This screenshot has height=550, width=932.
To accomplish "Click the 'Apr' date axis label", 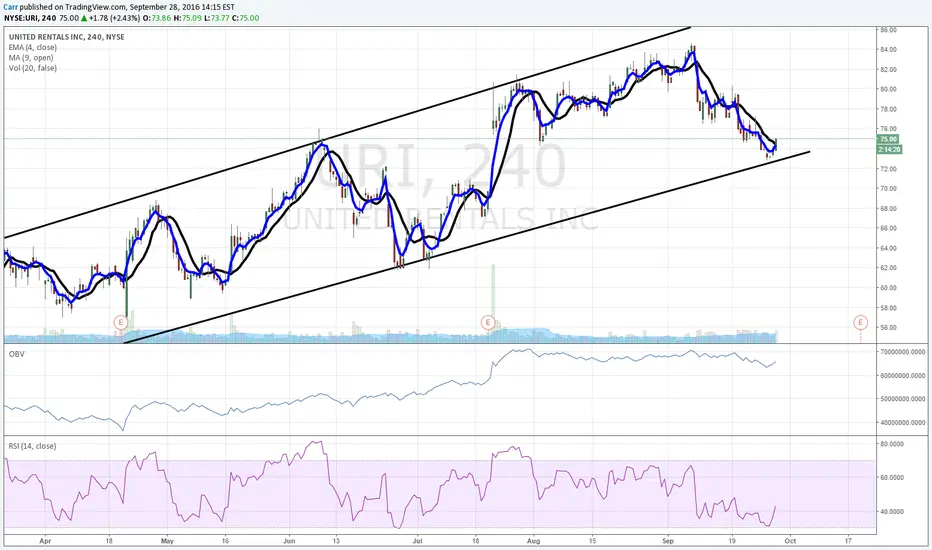I will pos(45,541).
